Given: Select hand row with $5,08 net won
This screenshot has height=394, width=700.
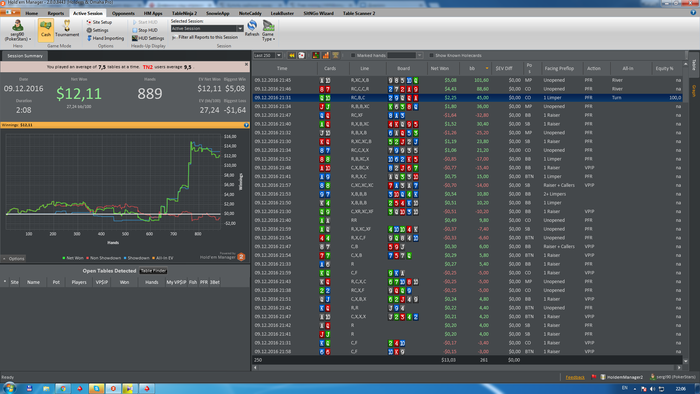Looking at the screenshot, I should [x=467, y=80].
